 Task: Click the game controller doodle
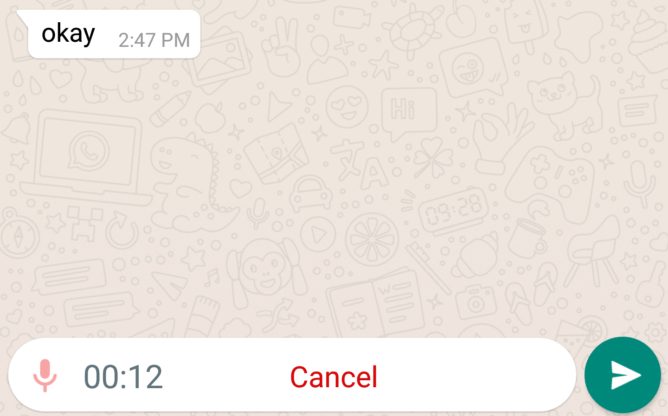550,184
